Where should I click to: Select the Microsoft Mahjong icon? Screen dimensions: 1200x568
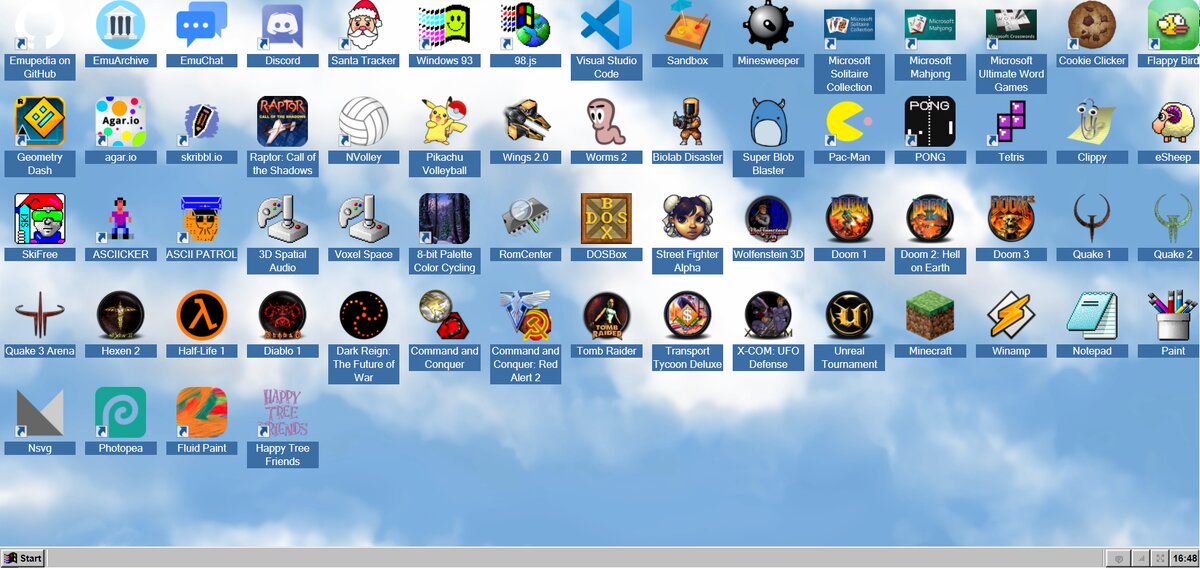pos(930,25)
